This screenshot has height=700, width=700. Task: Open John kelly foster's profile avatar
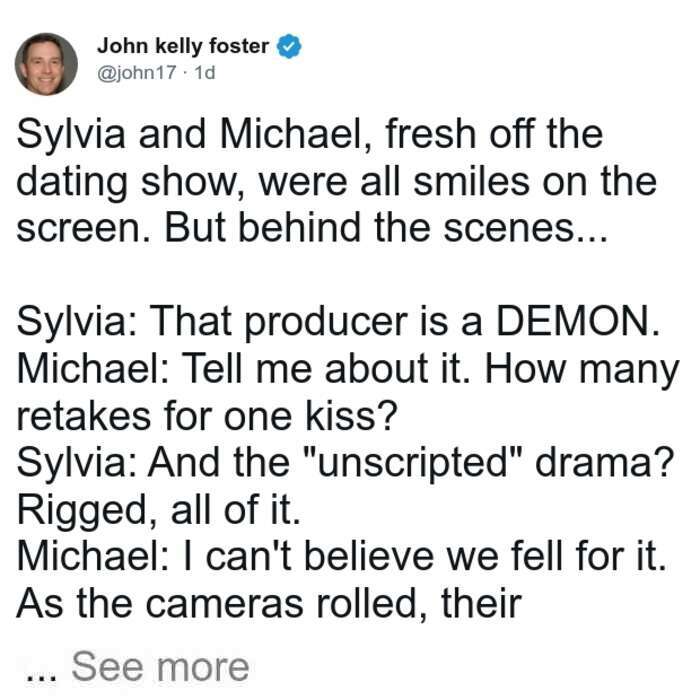pyautogui.click(x=46, y=64)
